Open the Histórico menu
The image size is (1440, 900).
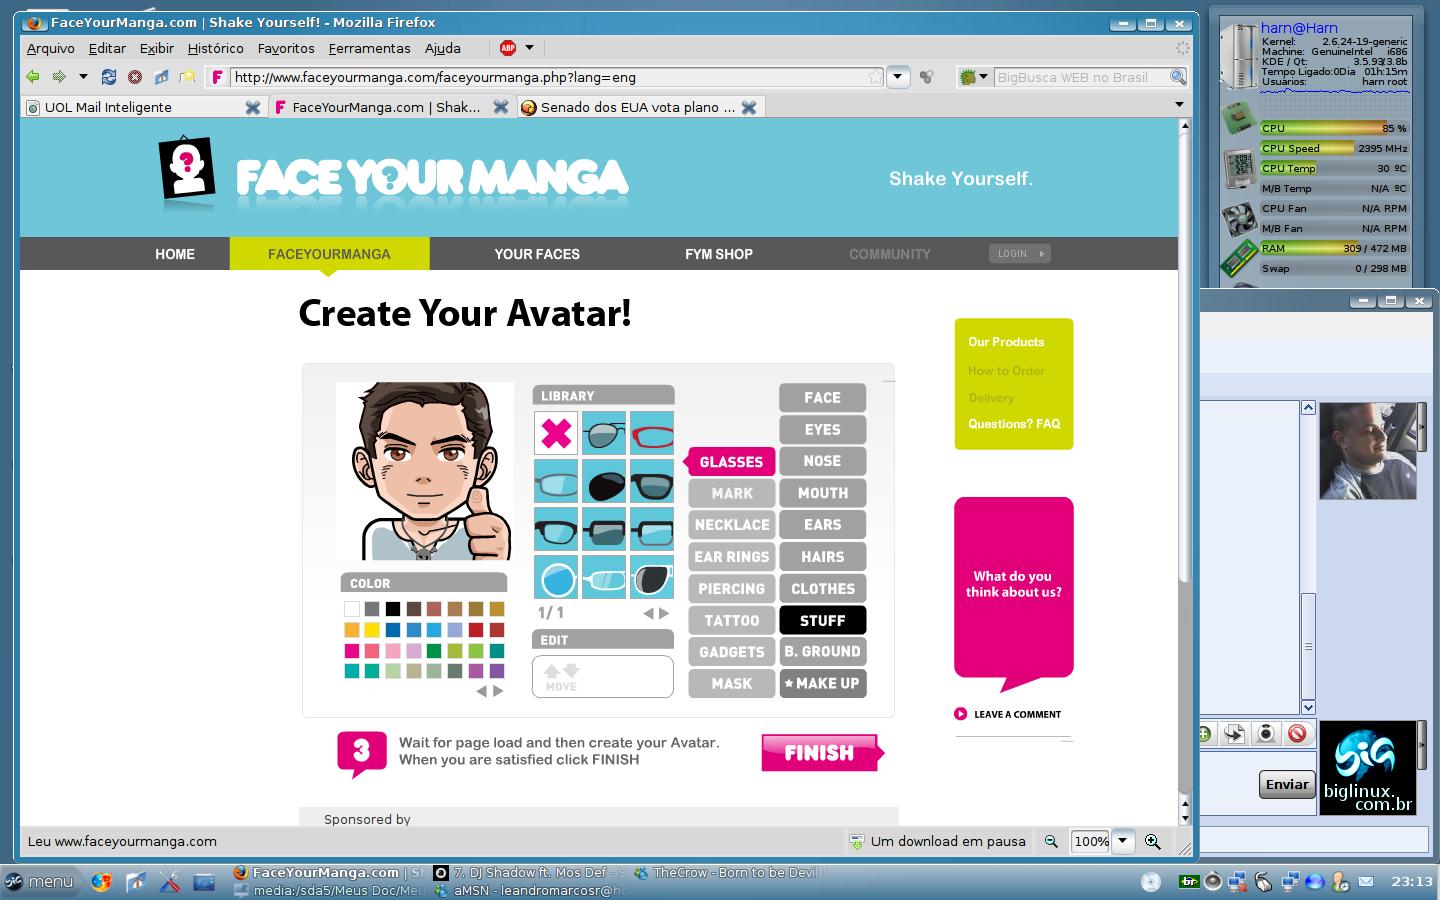point(215,48)
